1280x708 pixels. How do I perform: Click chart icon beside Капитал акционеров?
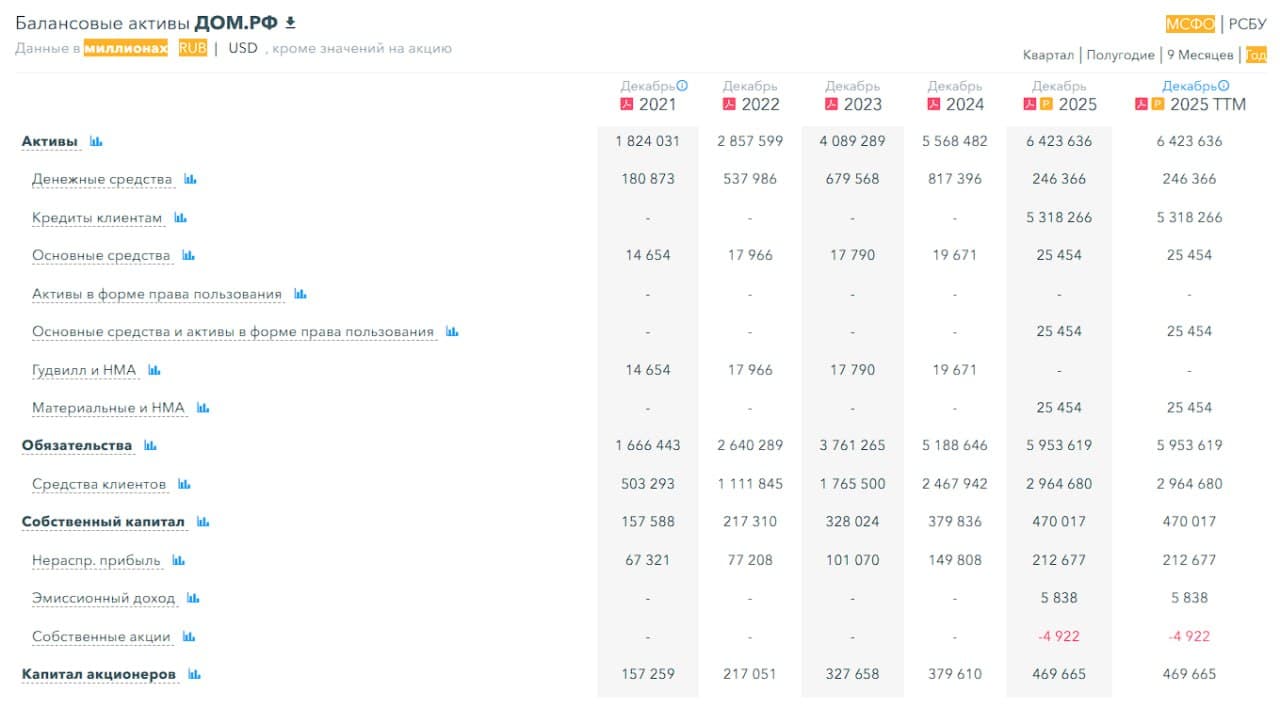click(x=194, y=675)
